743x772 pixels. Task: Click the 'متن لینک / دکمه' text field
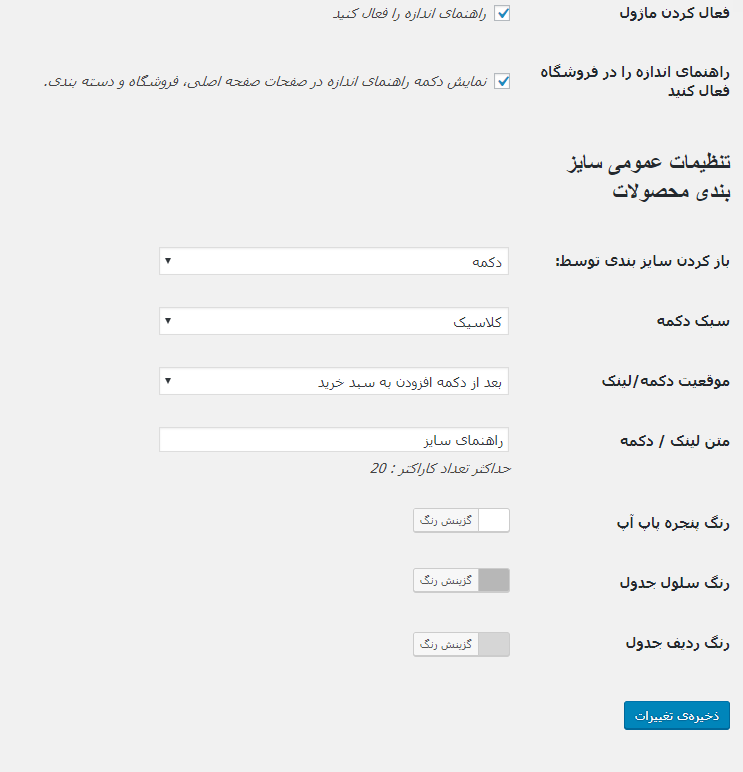334,440
